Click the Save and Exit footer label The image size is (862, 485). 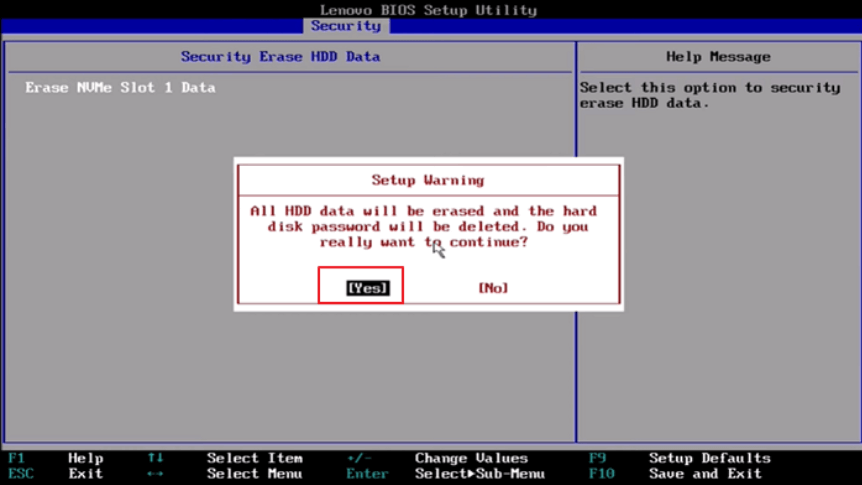coord(705,474)
